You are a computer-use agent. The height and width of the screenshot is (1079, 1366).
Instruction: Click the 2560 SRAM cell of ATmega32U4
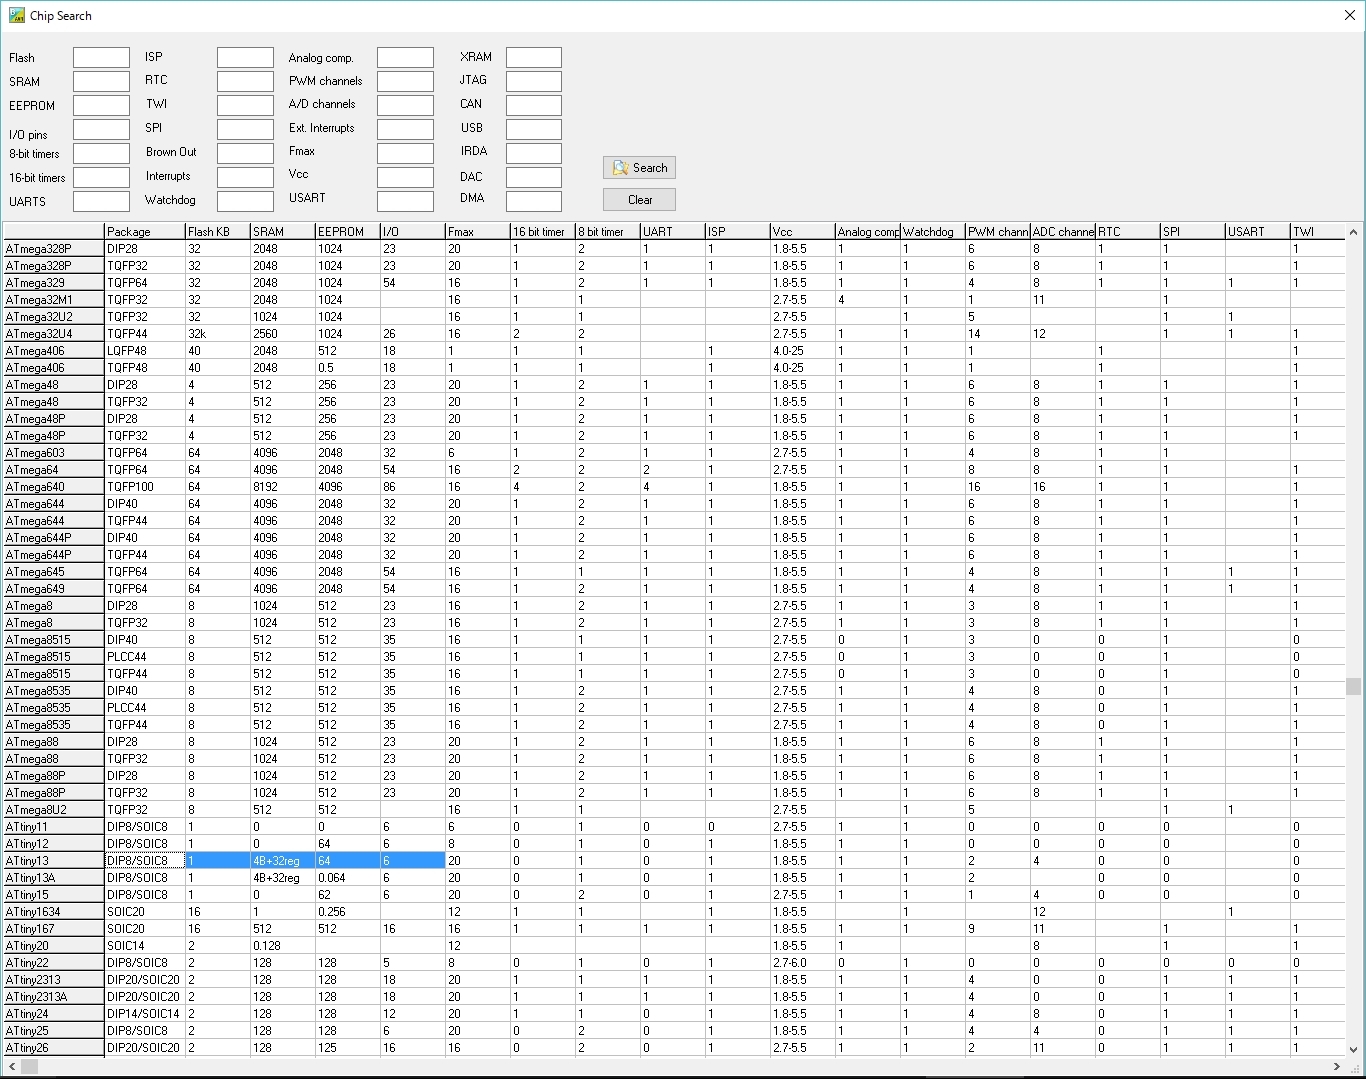point(282,334)
